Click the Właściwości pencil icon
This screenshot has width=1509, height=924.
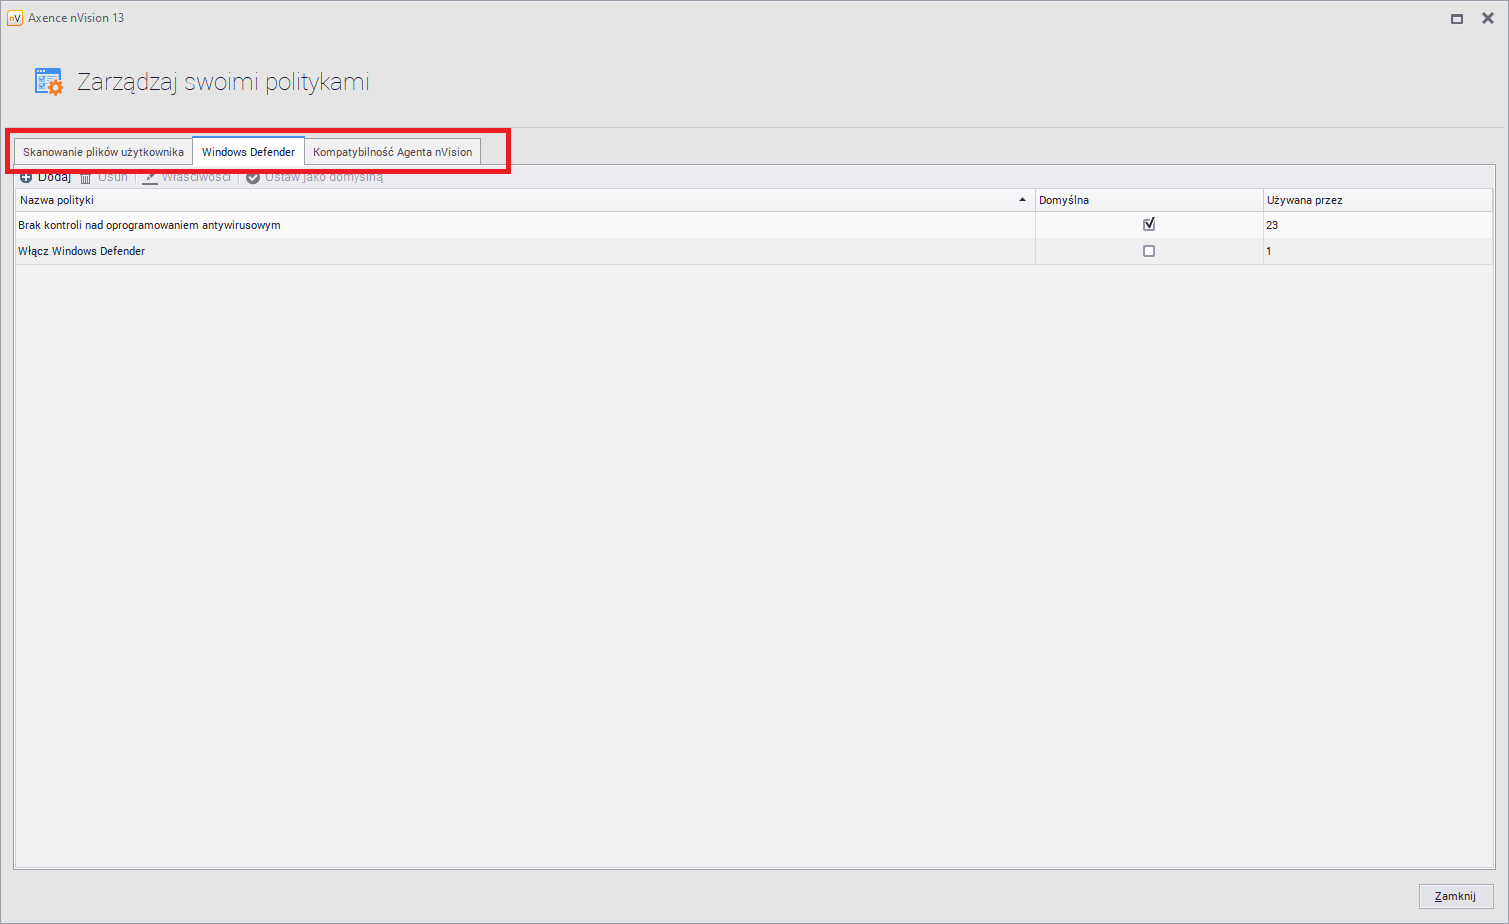pos(150,178)
